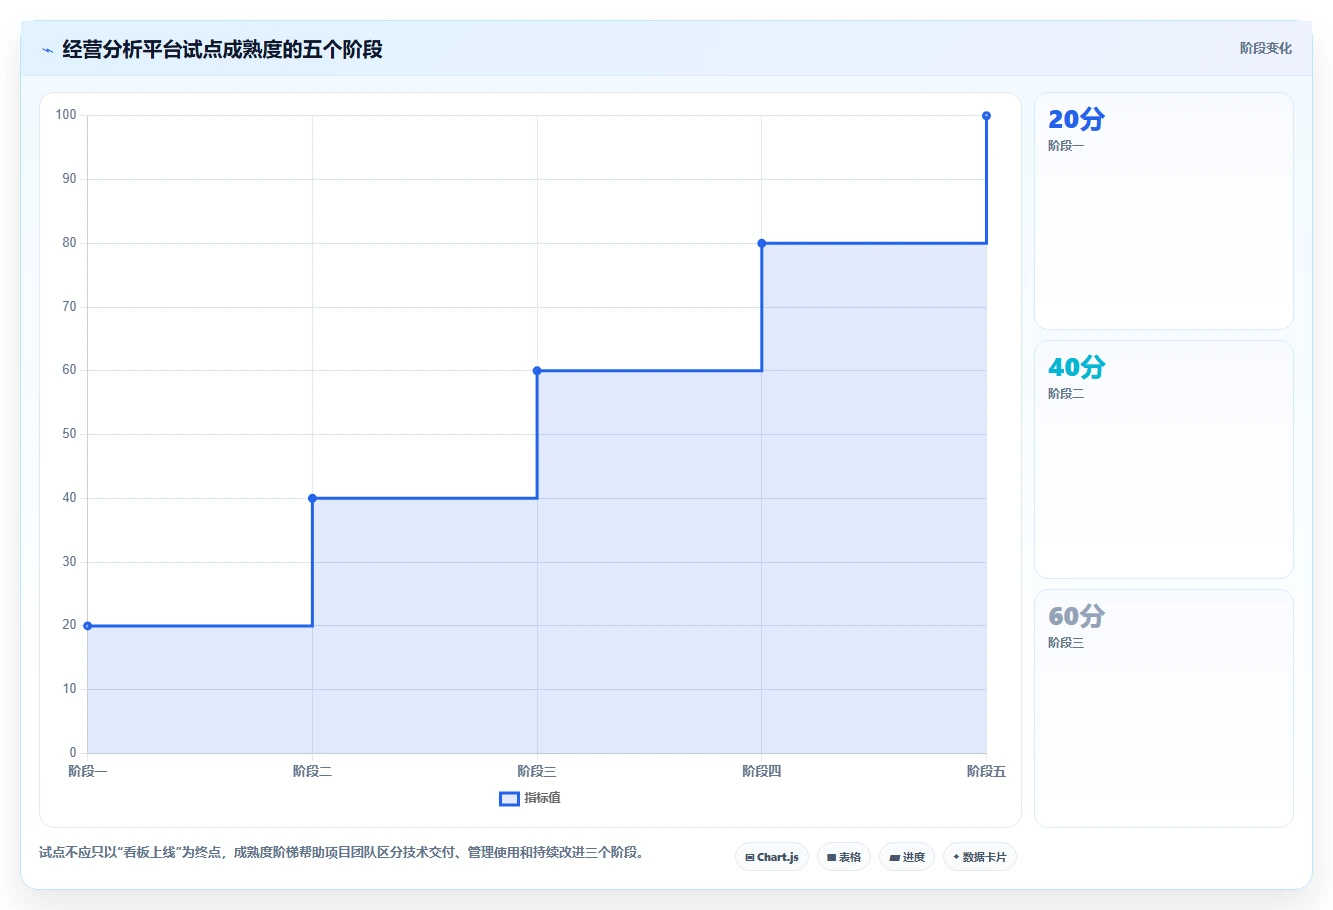Click the footnote text starting 试点不应只以
The image size is (1333, 910).
344,853
